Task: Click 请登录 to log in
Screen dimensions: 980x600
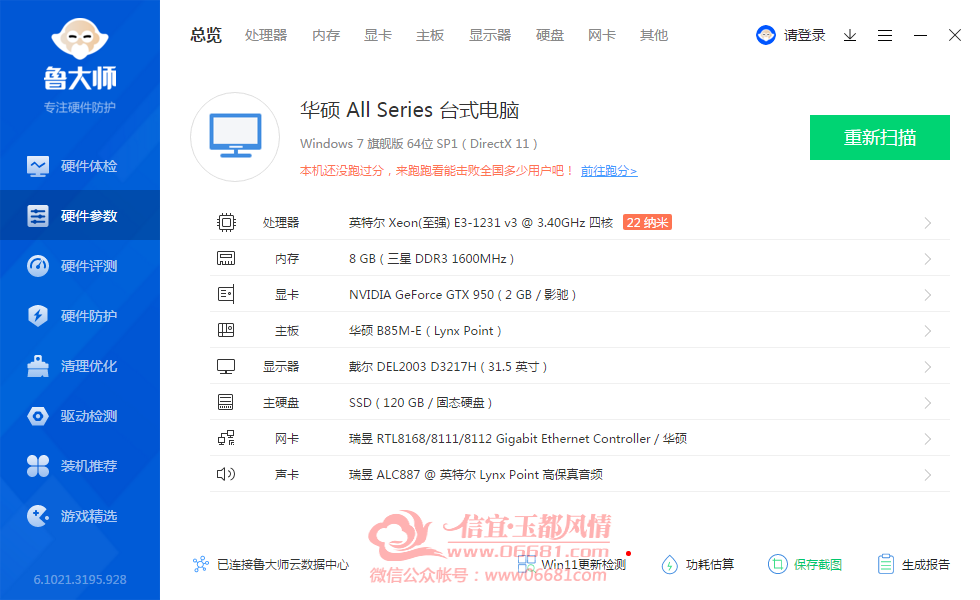Action: pyautogui.click(x=804, y=35)
